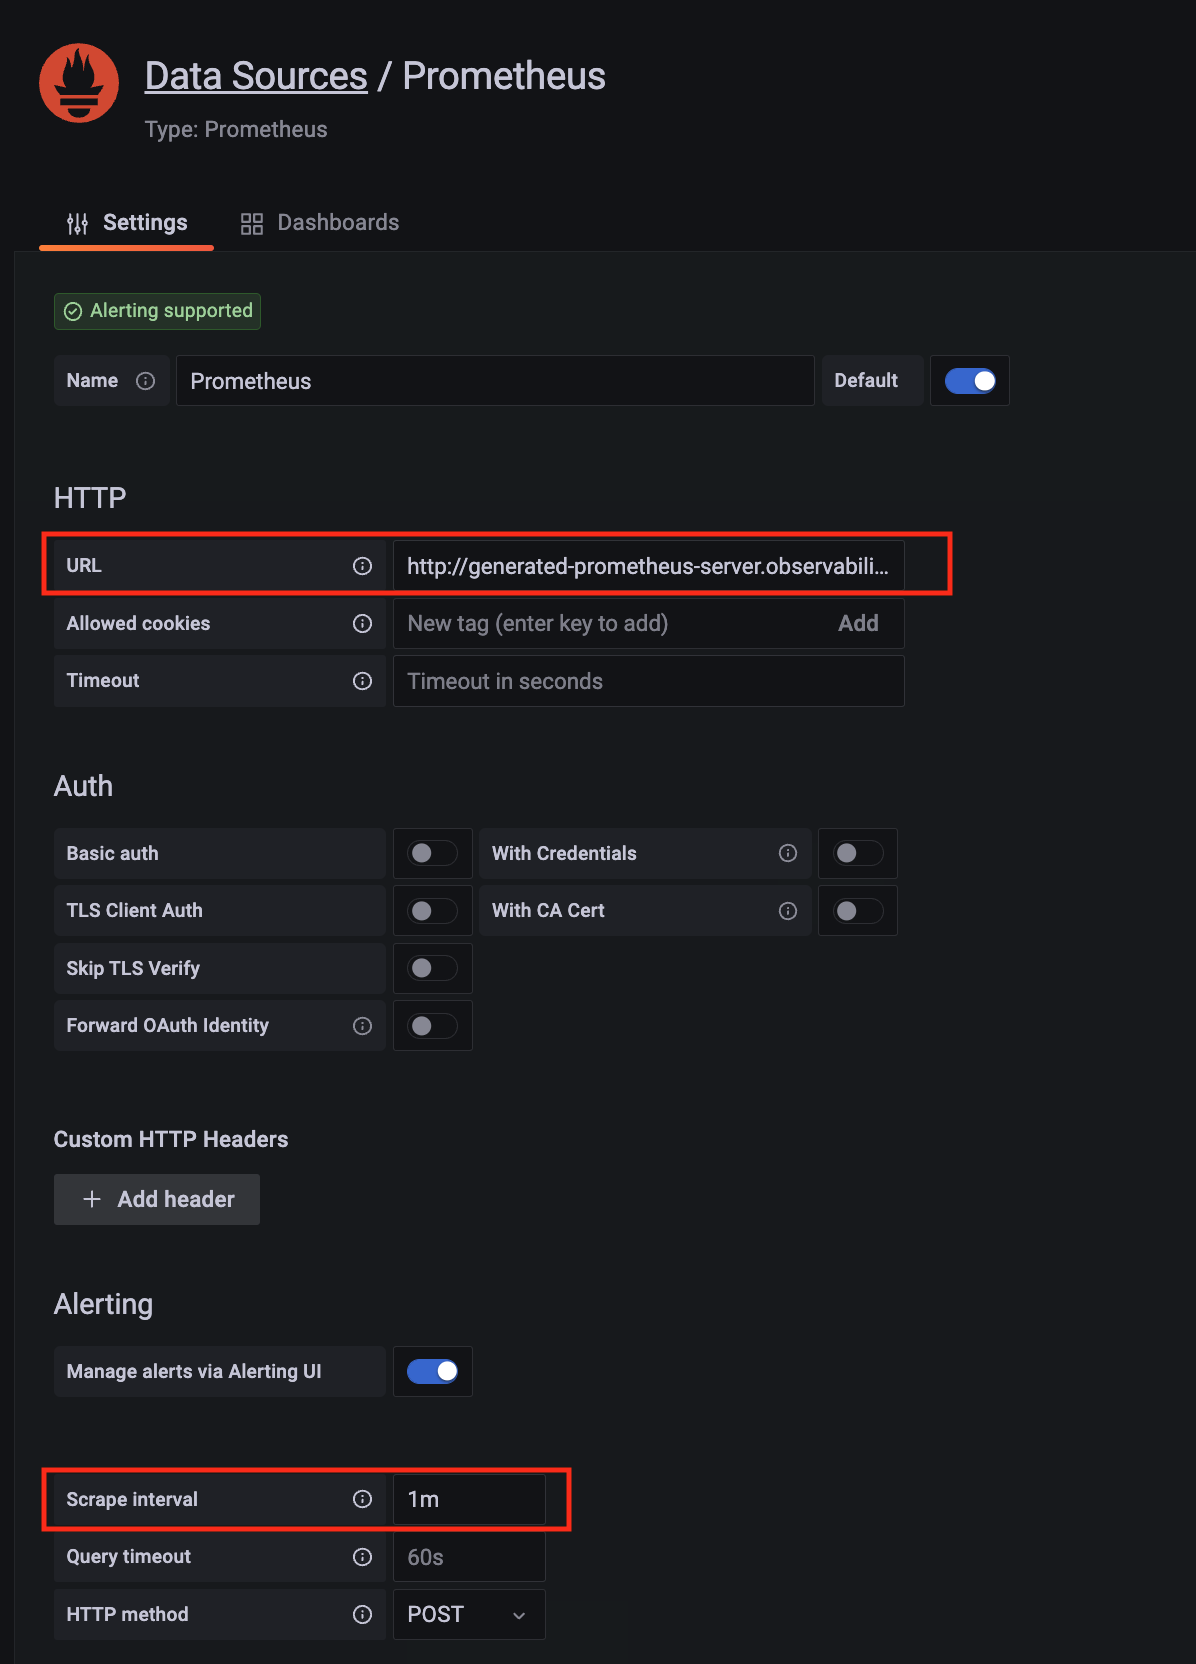
Task: Enable the Skip TLS Verify toggle
Action: pos(432,968)
